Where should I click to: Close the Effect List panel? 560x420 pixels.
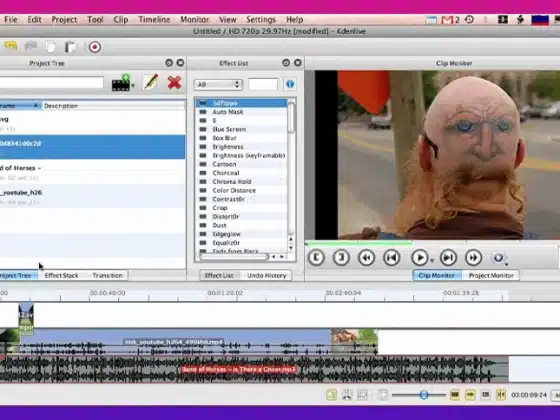coord(298,63)
